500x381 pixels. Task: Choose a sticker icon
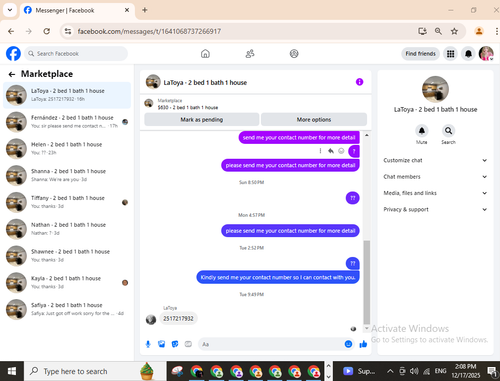[x=175, y=344]
